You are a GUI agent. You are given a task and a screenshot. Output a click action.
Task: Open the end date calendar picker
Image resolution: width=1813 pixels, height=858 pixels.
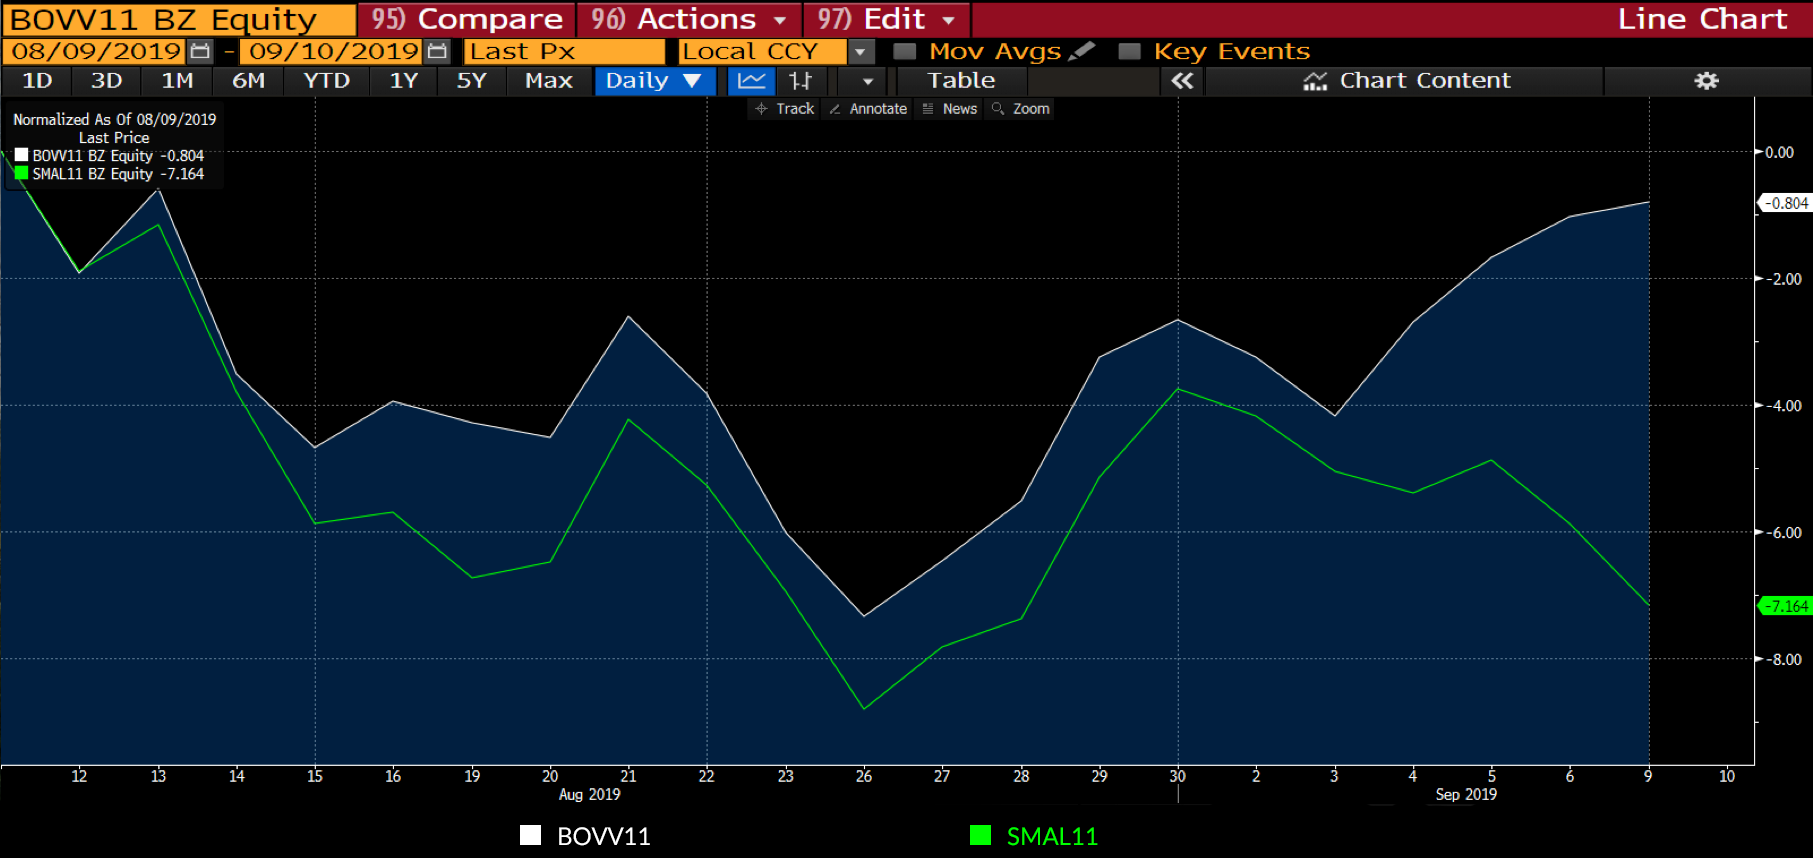[437, 51]
